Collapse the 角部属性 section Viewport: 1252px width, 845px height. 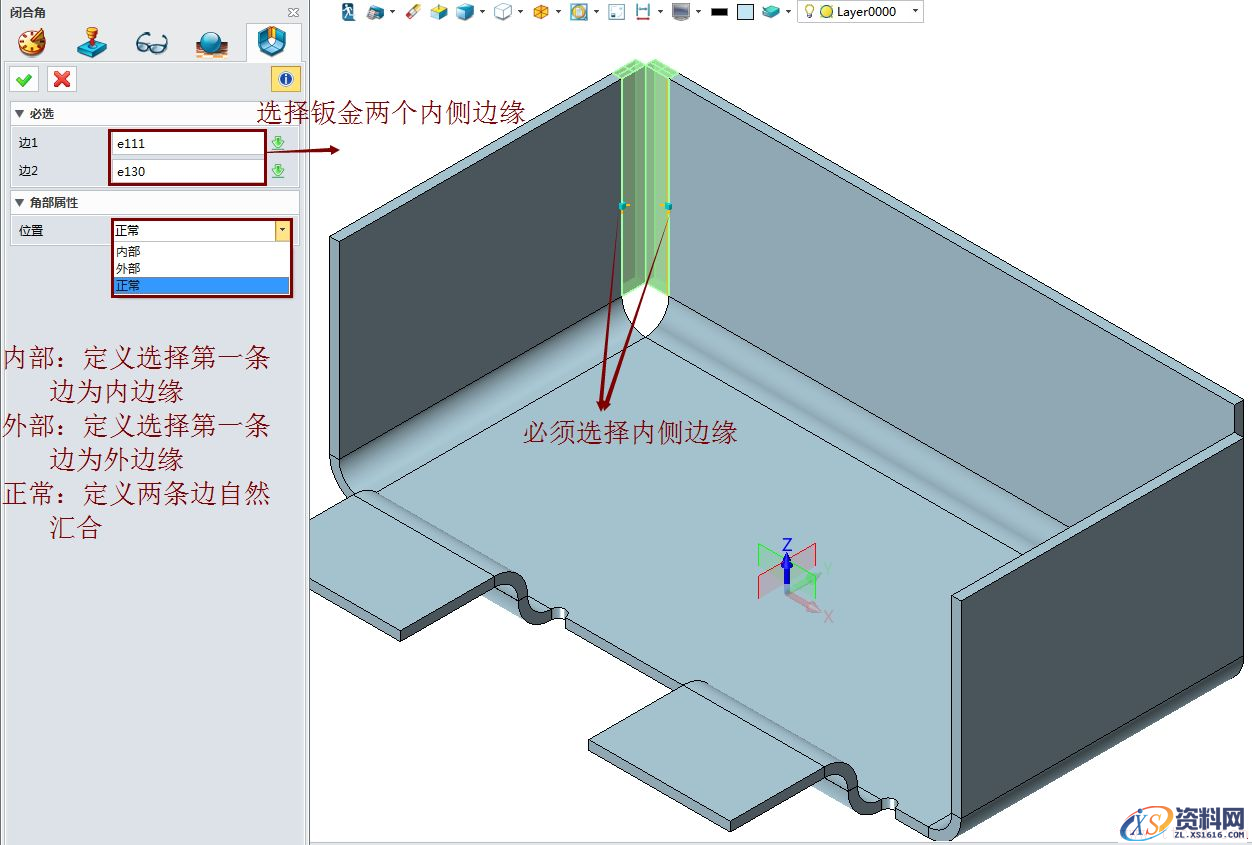(18, 202)
